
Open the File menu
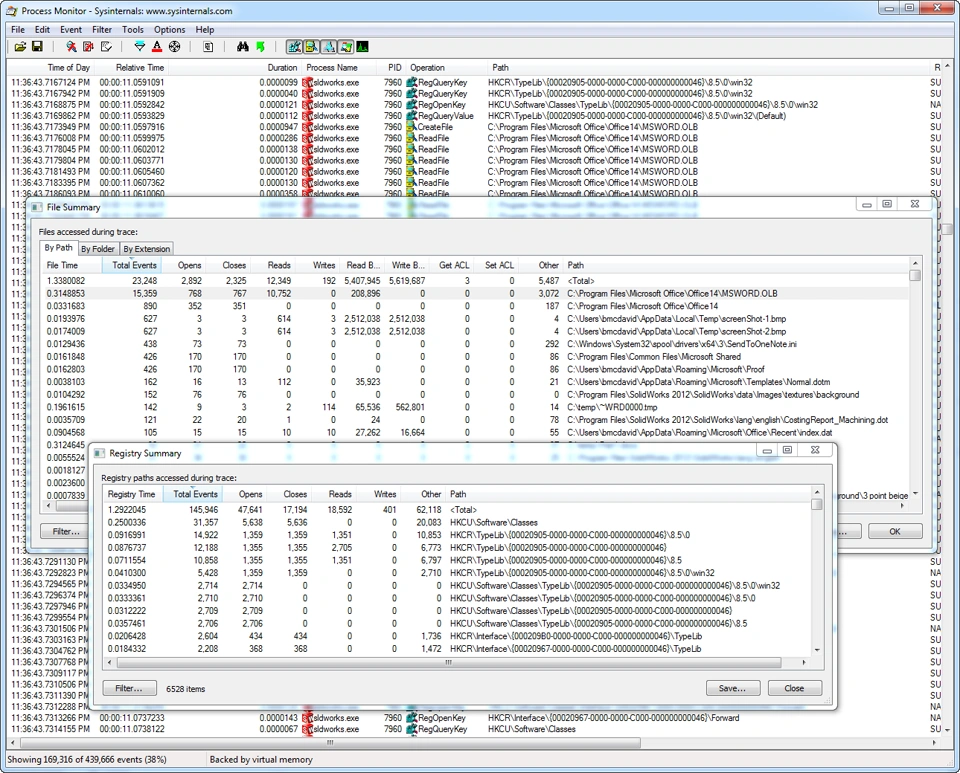coord(18,29)
